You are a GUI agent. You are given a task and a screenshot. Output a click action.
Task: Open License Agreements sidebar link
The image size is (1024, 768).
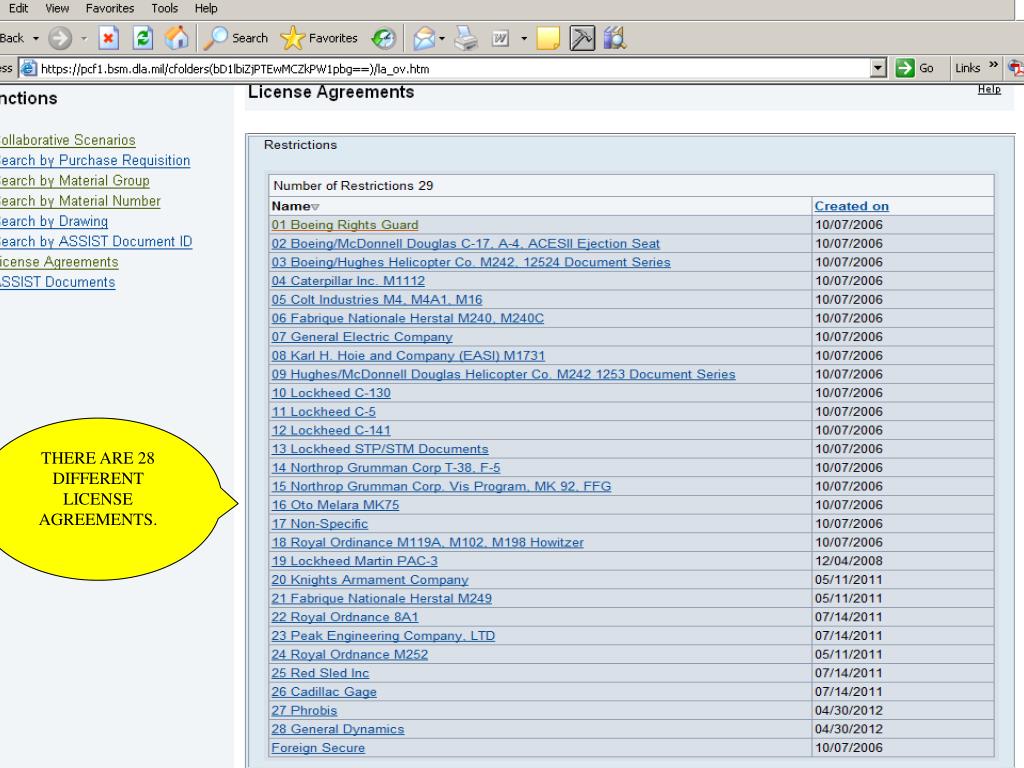59,262
